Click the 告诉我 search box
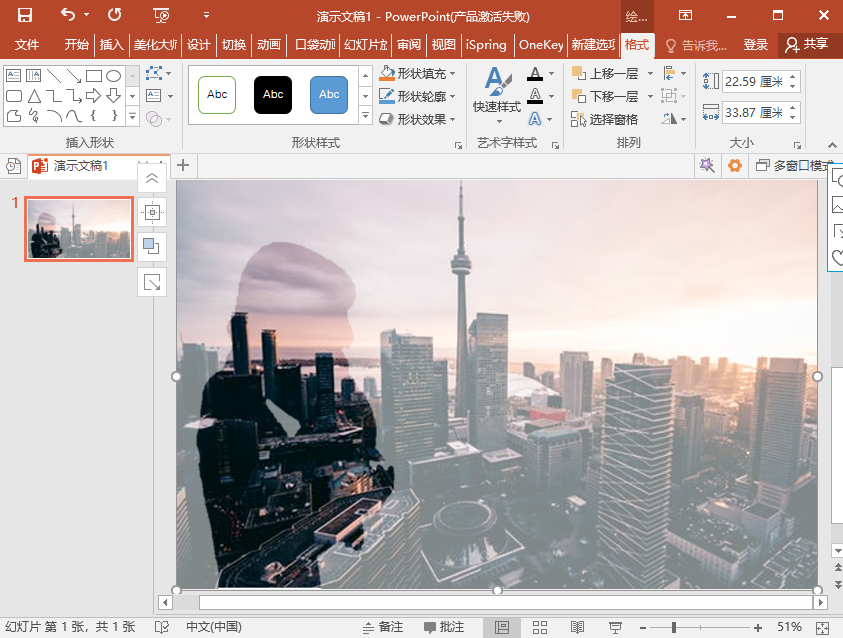843x638 pixels. tap(697, 45)
